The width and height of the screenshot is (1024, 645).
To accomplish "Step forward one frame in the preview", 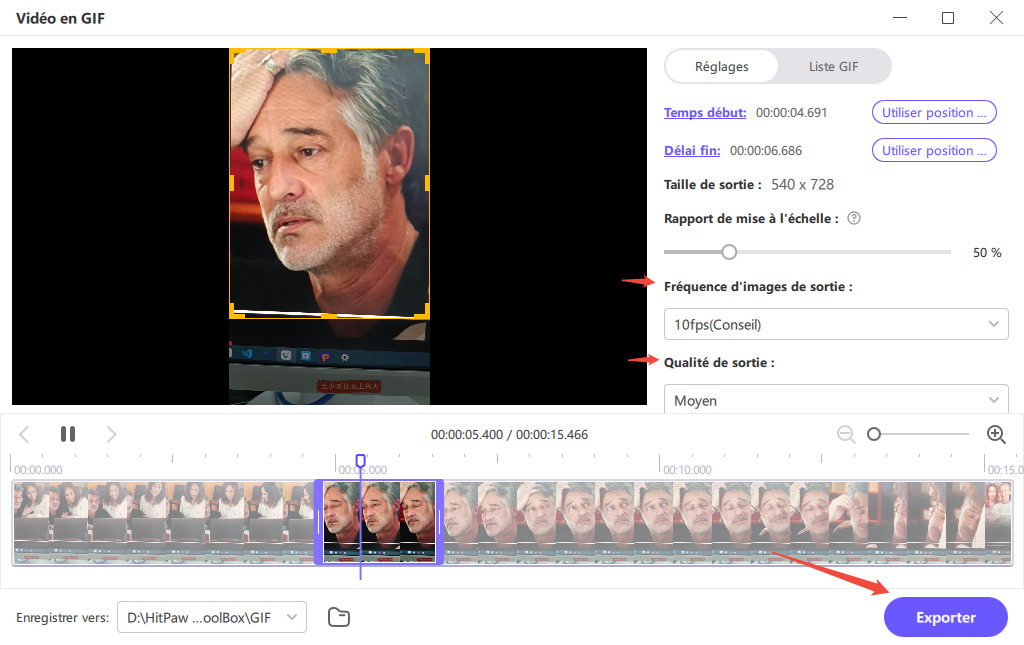I will click(111, 434).
